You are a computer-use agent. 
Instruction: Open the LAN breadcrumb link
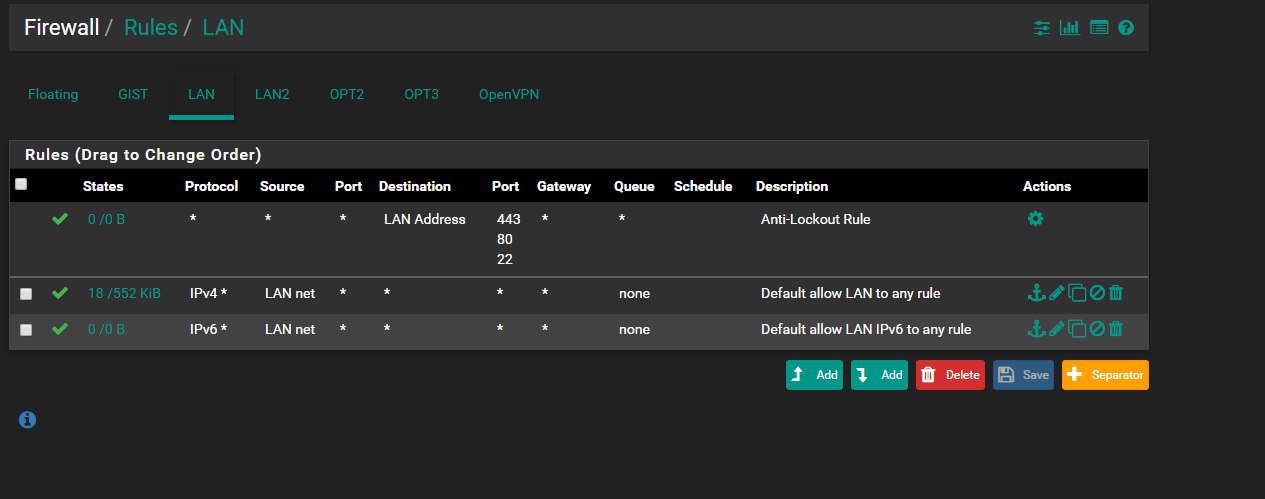[x=223, y=27]
